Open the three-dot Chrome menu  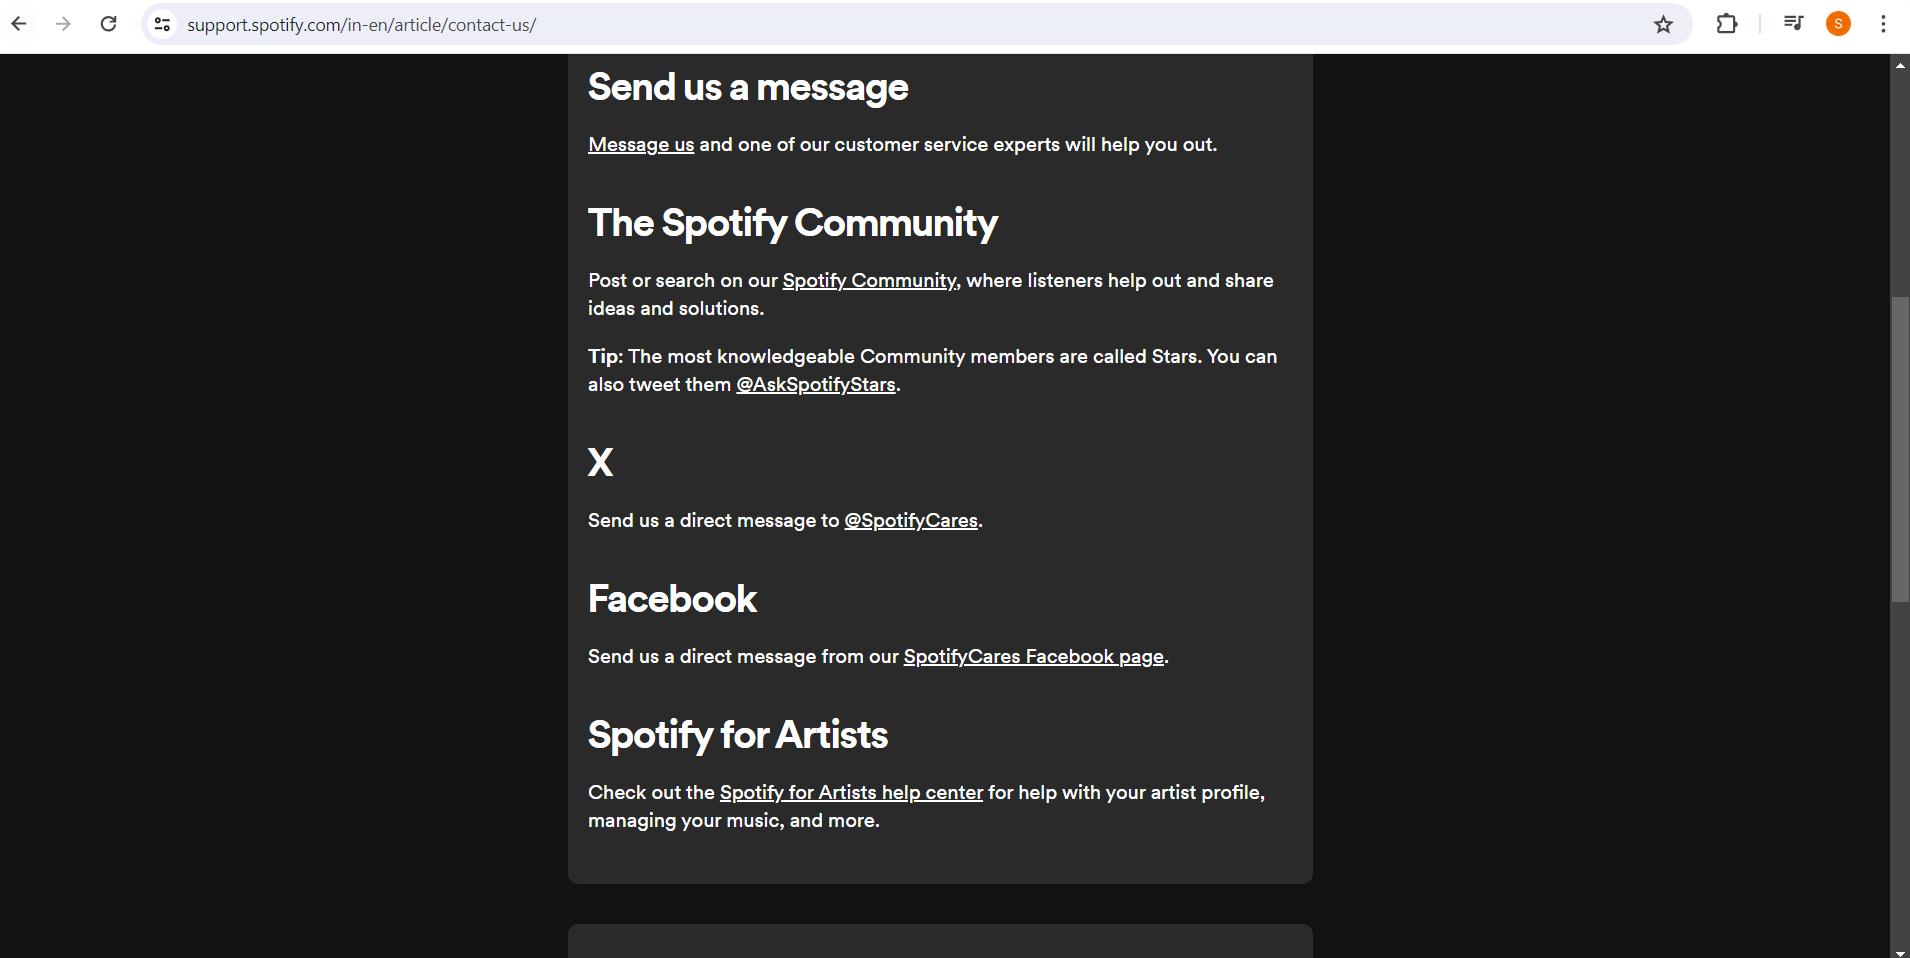coord(1883,24)
